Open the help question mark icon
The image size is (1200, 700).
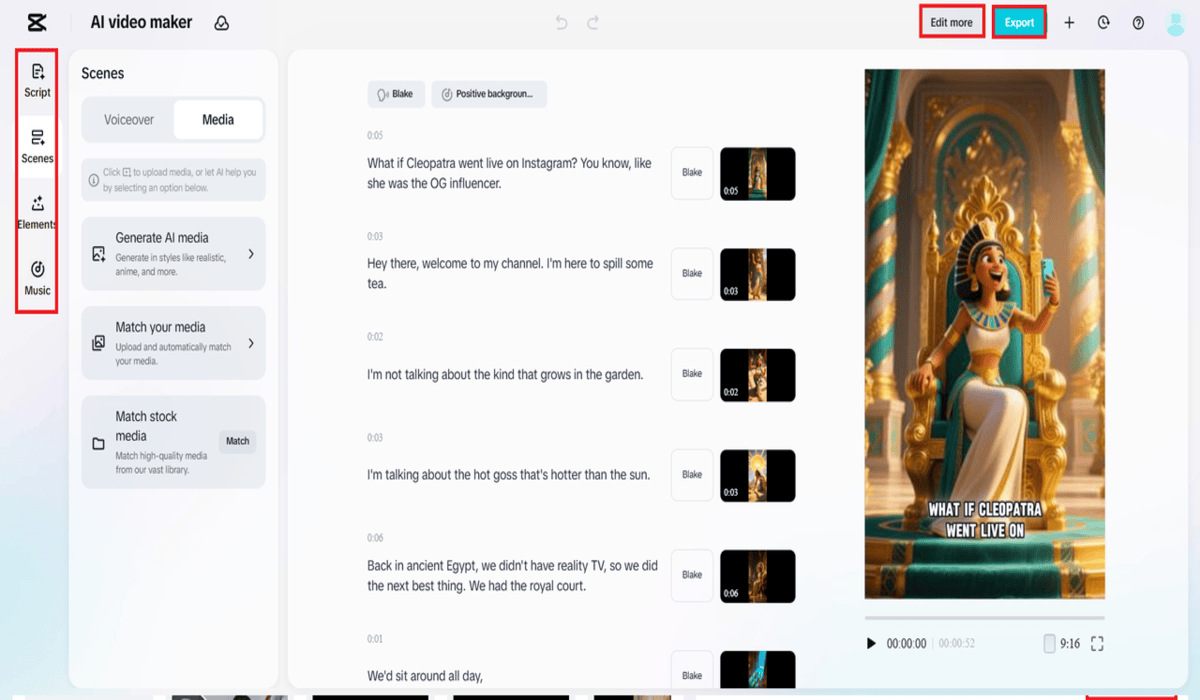(x=1138, y=22)
